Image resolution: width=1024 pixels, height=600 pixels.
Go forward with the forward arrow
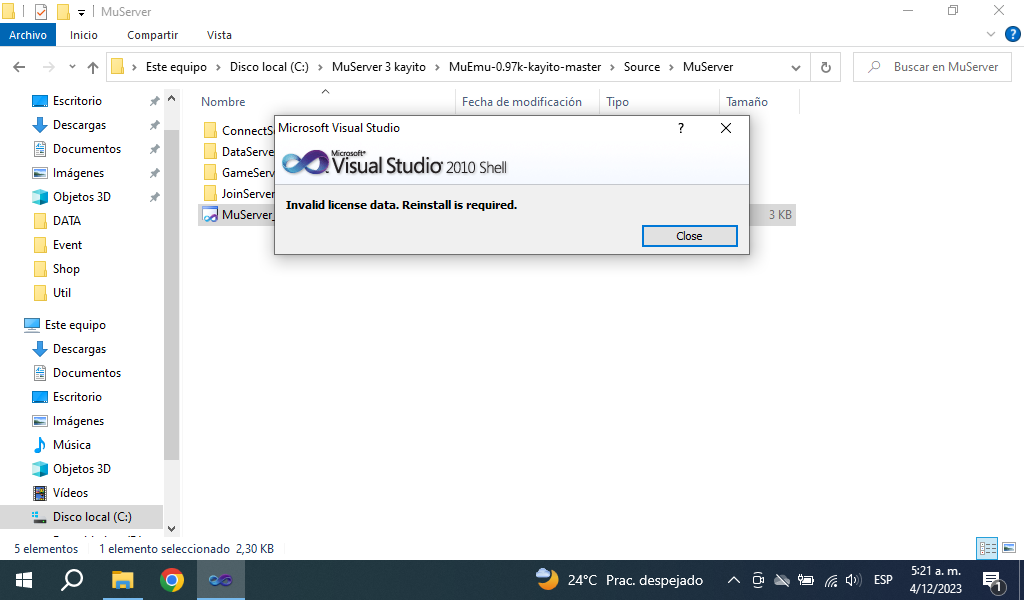(48, 67)
